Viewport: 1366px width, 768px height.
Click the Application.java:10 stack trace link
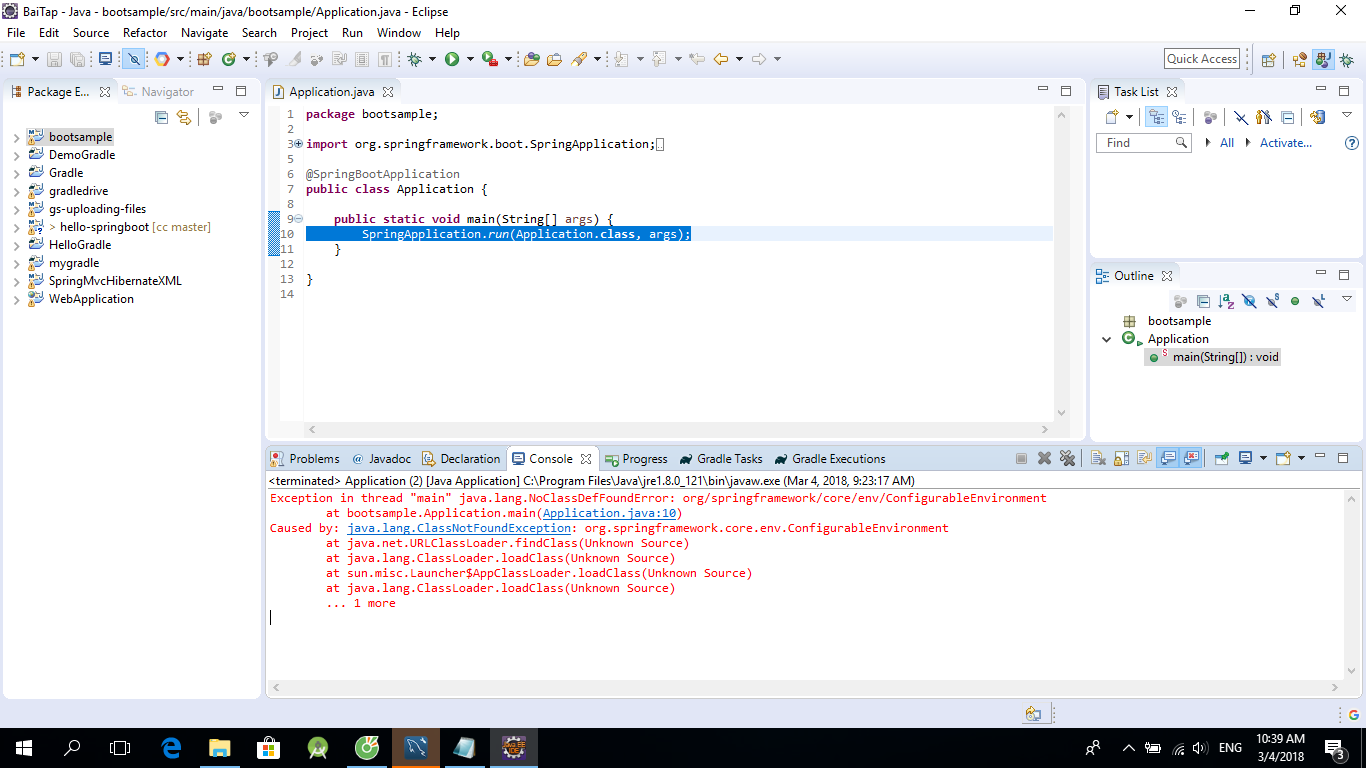(x=609, y=513)
